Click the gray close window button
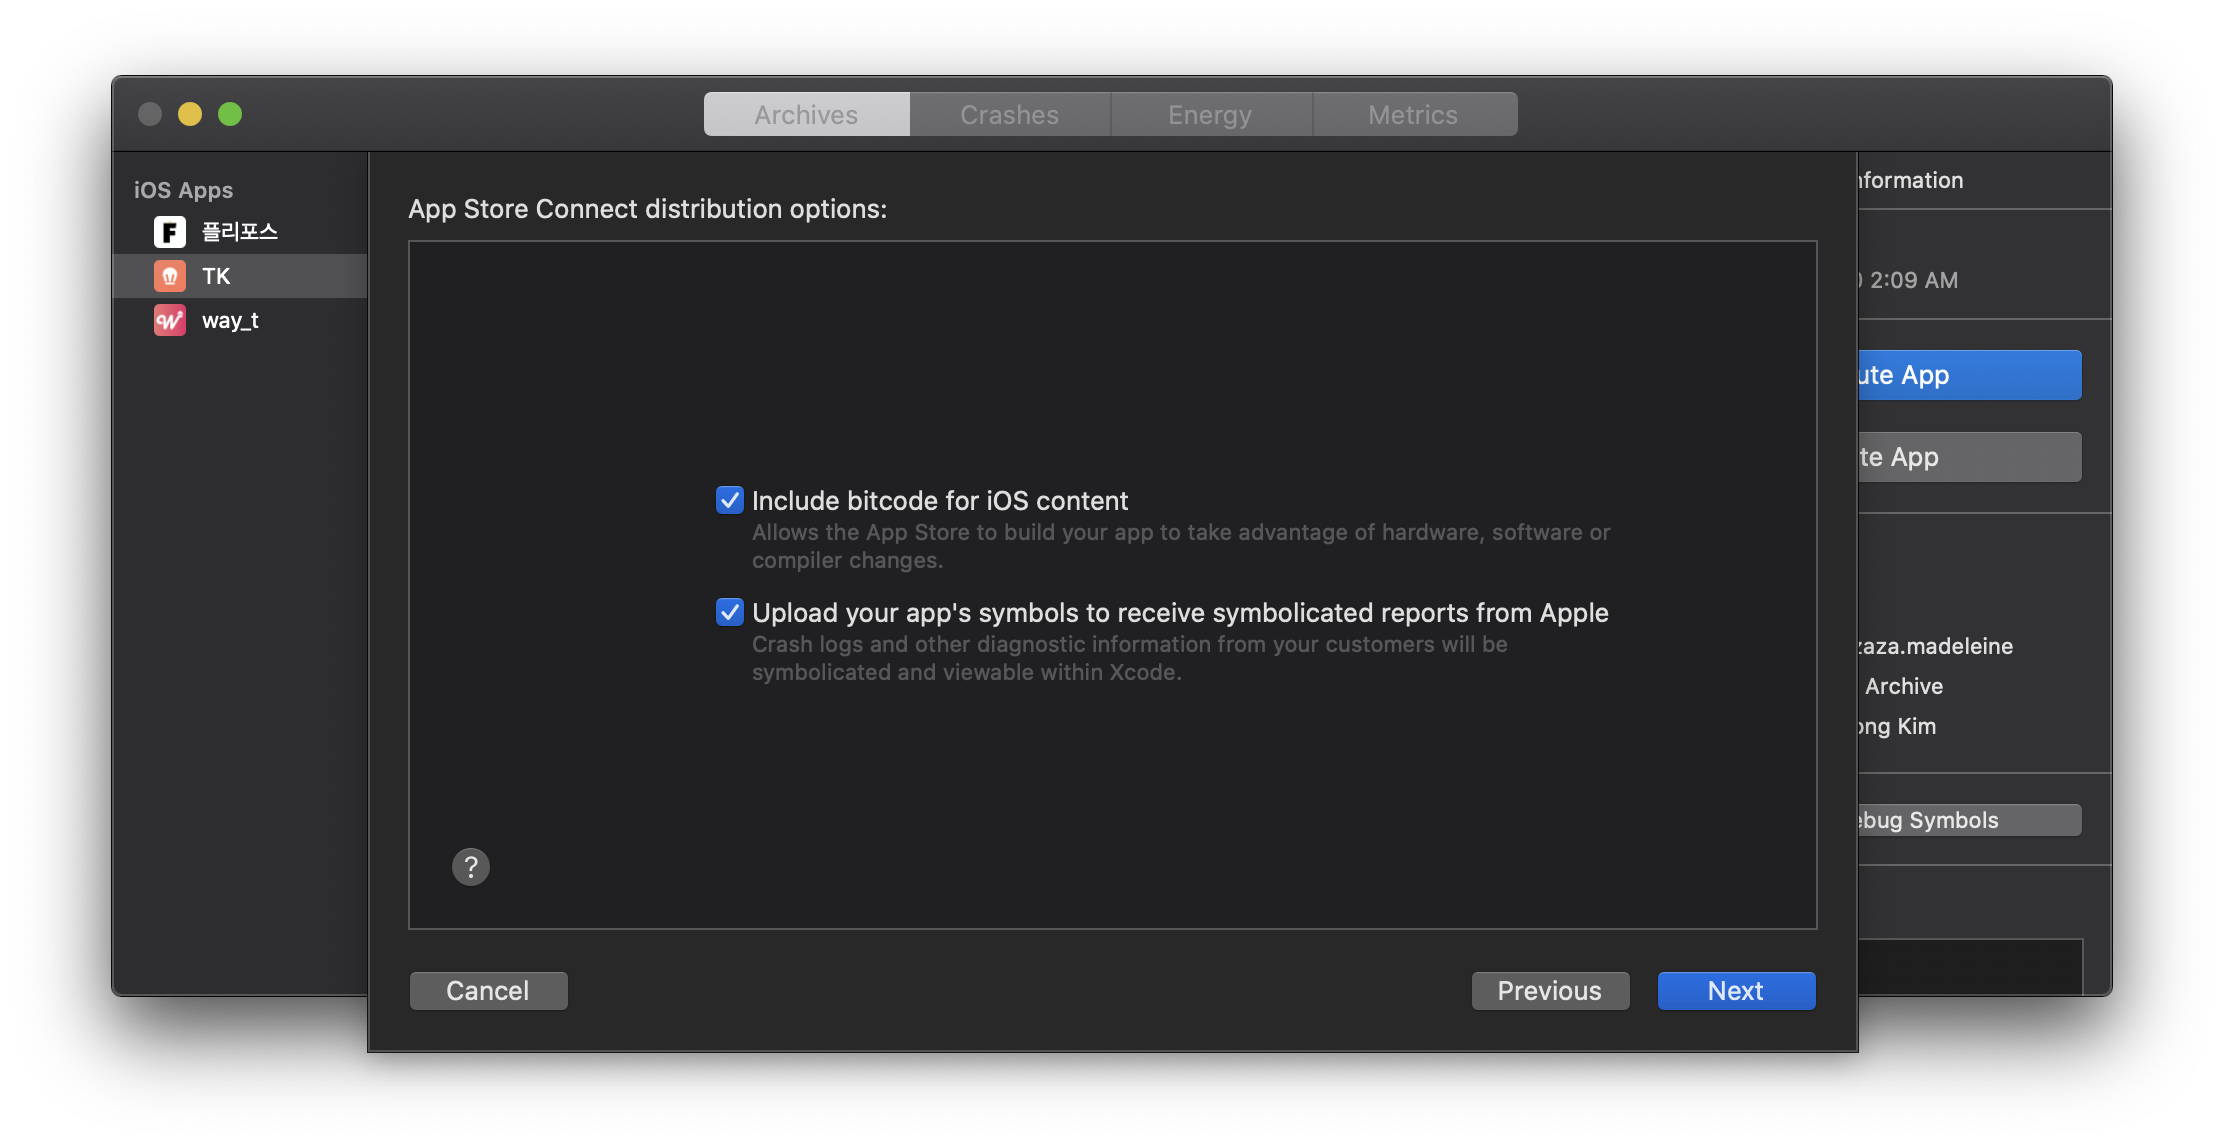Screen dimensions: 2224x1144 (150, 114)
